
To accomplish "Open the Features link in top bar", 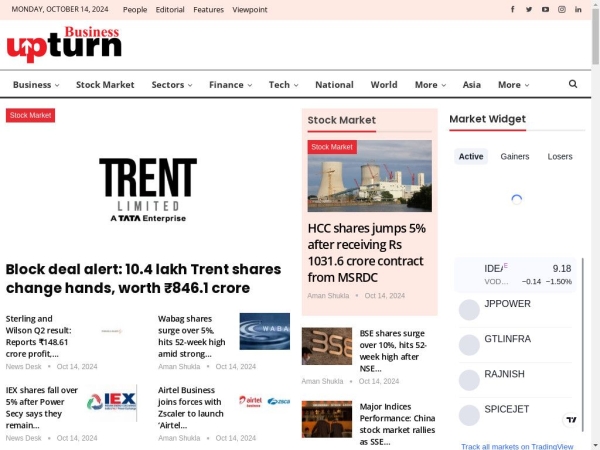I will tap(208, 10).
